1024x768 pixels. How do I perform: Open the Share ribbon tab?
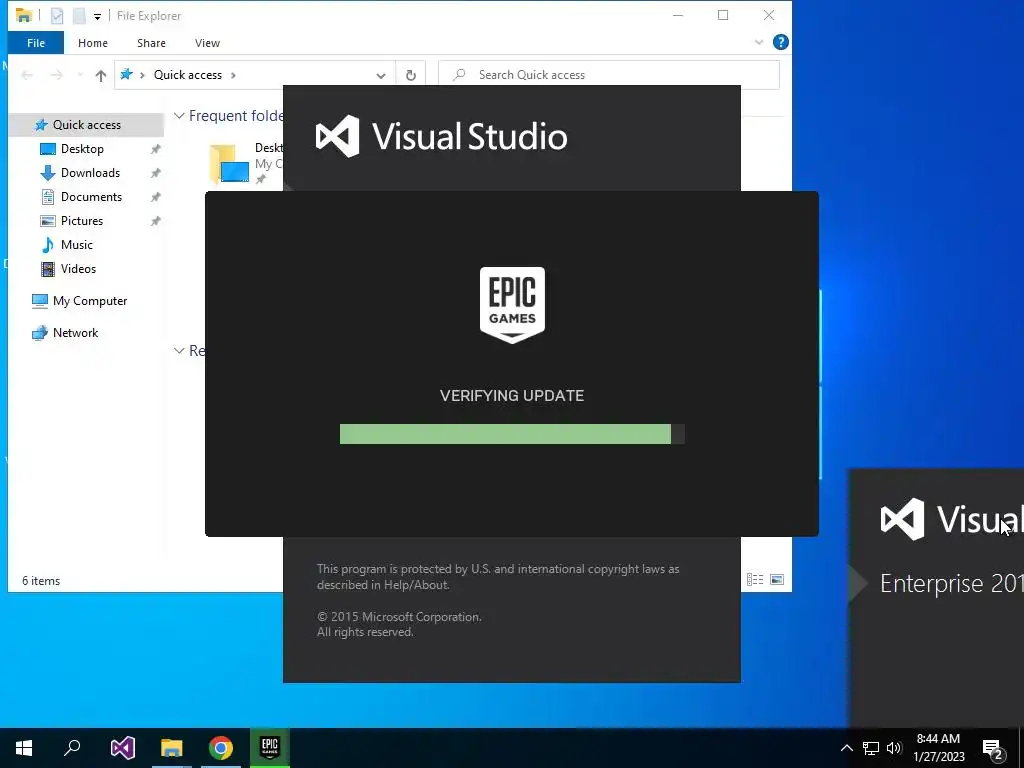(151, 43)
